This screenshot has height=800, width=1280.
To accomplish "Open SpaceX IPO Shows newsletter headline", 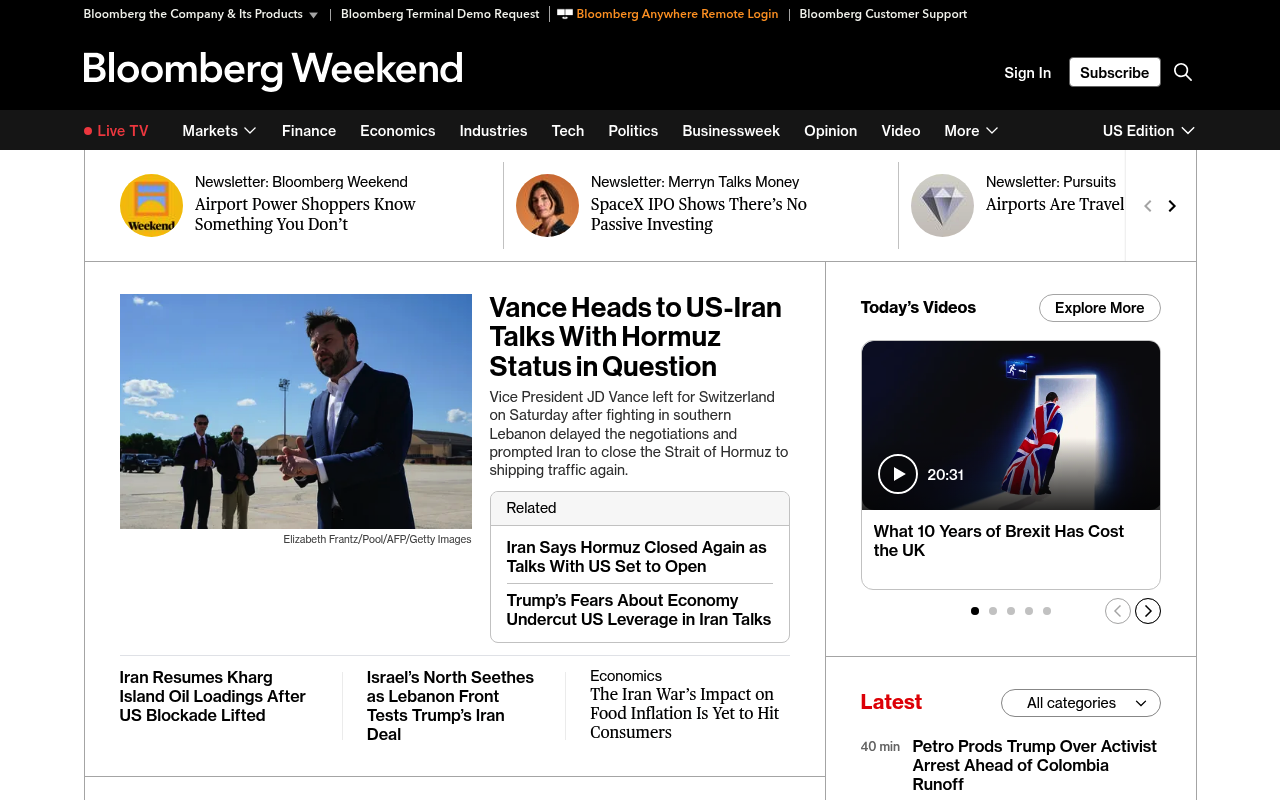I will (699, 214).
